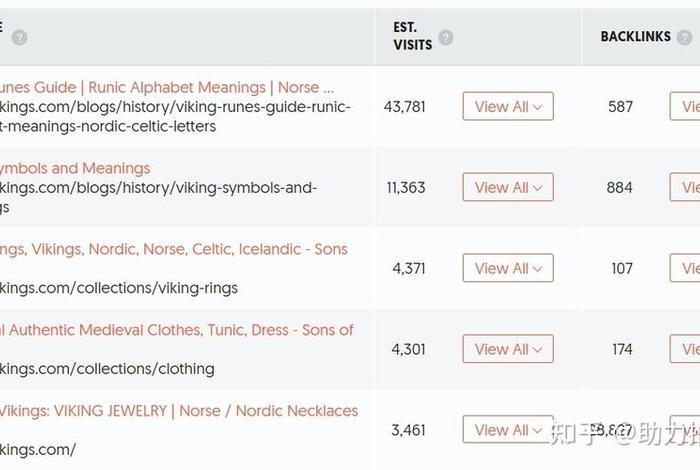Open backlinks View button for 884 row
Image resolution: width=700 pixels, height=470 pixels.
click(x=685, y=187)
